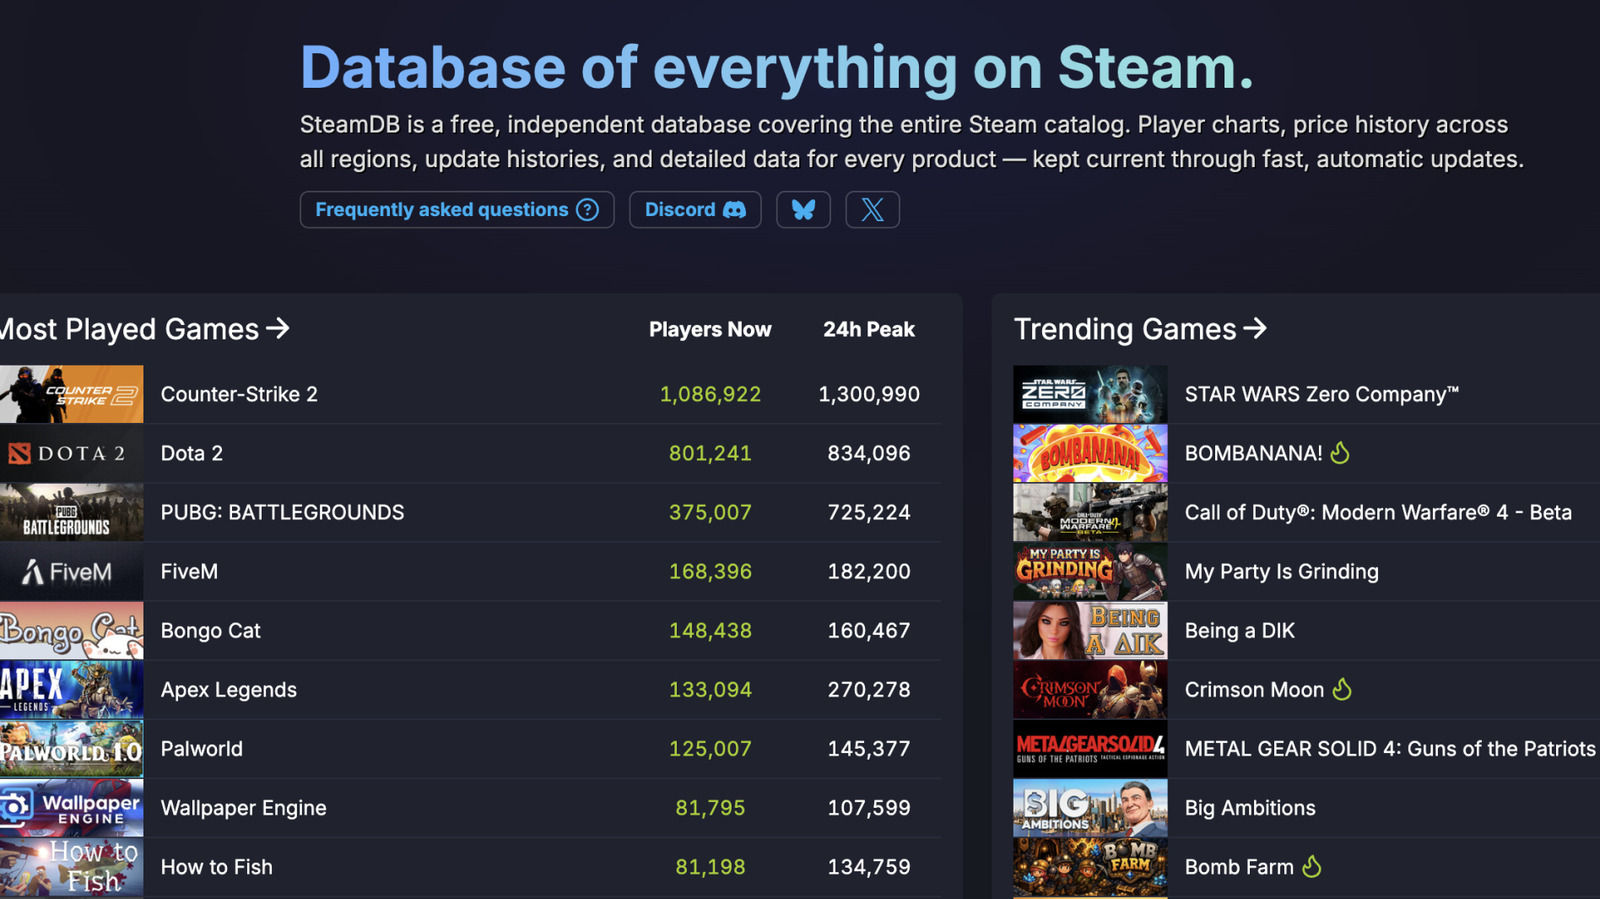The width and height of the screenshot is (1600, 899).
Task: Open Call of Duty Modern Warfare 4 Beta title
Action: pos(1378,512)
